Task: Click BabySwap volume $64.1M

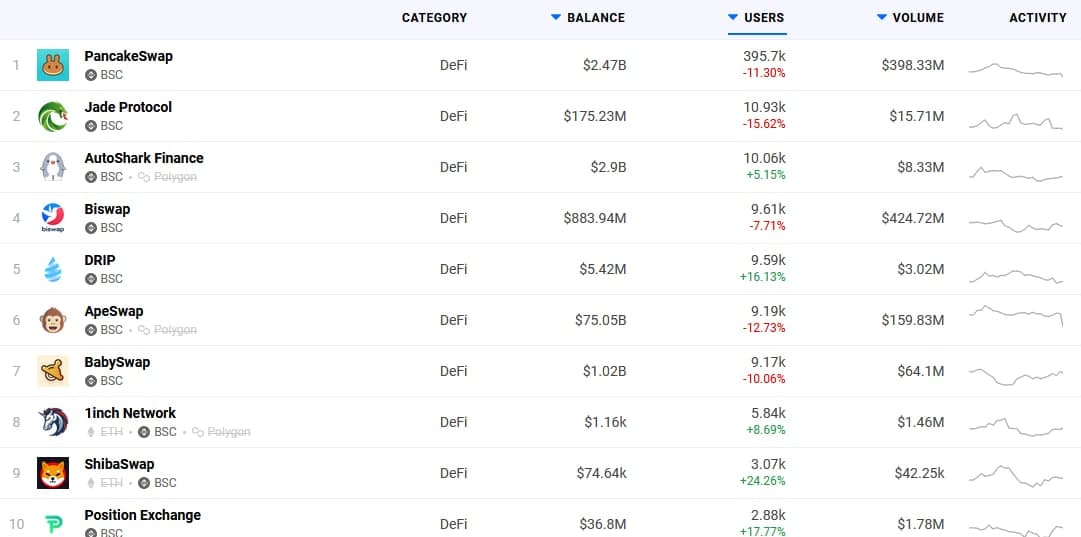Action: coord(920,372)
